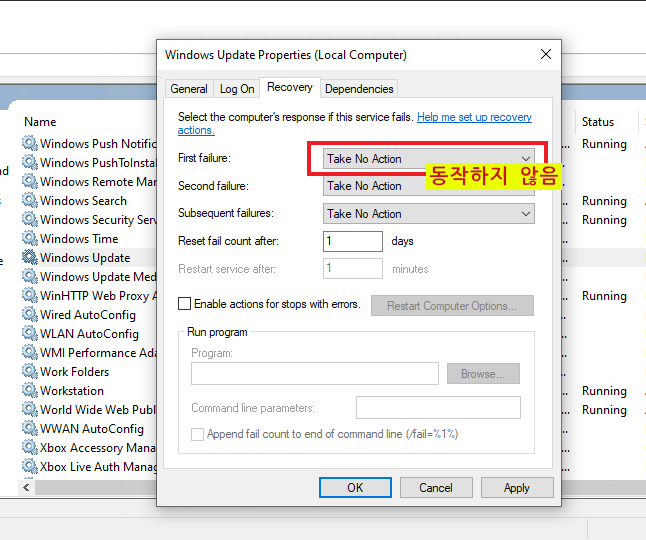Click gear icon beside Windows Update Medic
This screenshot has width=646, height=540.
(30, 276)
